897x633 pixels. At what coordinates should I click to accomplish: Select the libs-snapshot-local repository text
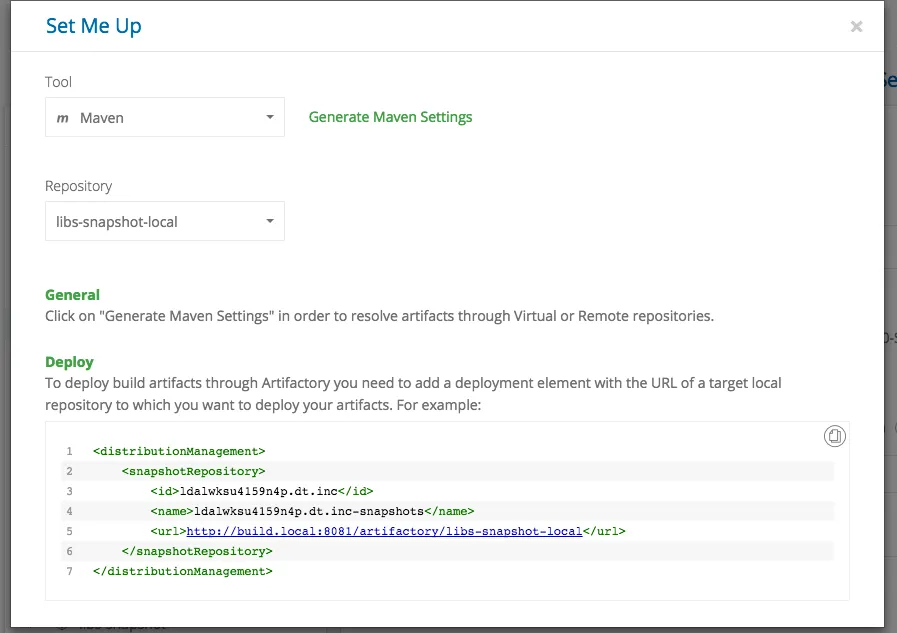point(117,222)
